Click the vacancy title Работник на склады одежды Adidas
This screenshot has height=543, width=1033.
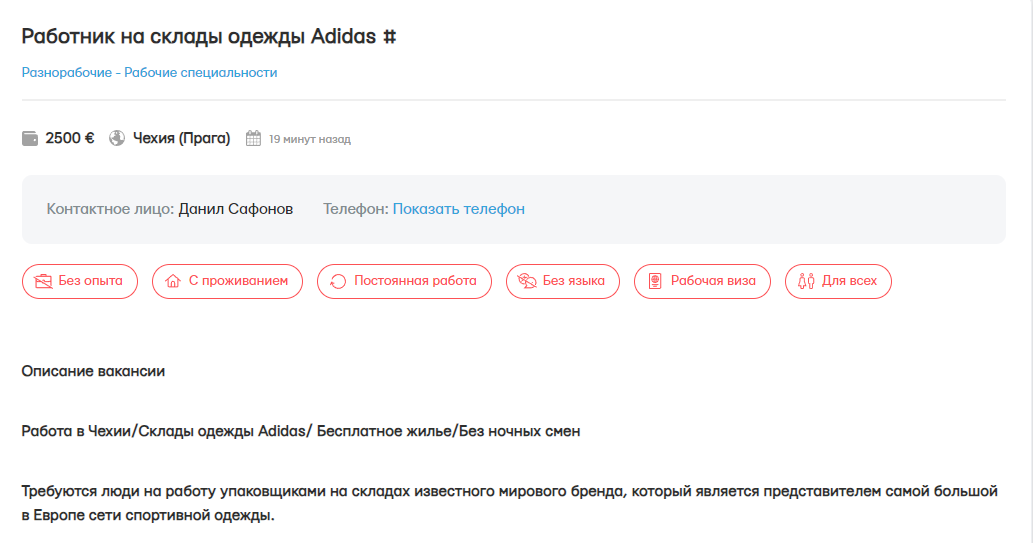(x=209, y=36)
